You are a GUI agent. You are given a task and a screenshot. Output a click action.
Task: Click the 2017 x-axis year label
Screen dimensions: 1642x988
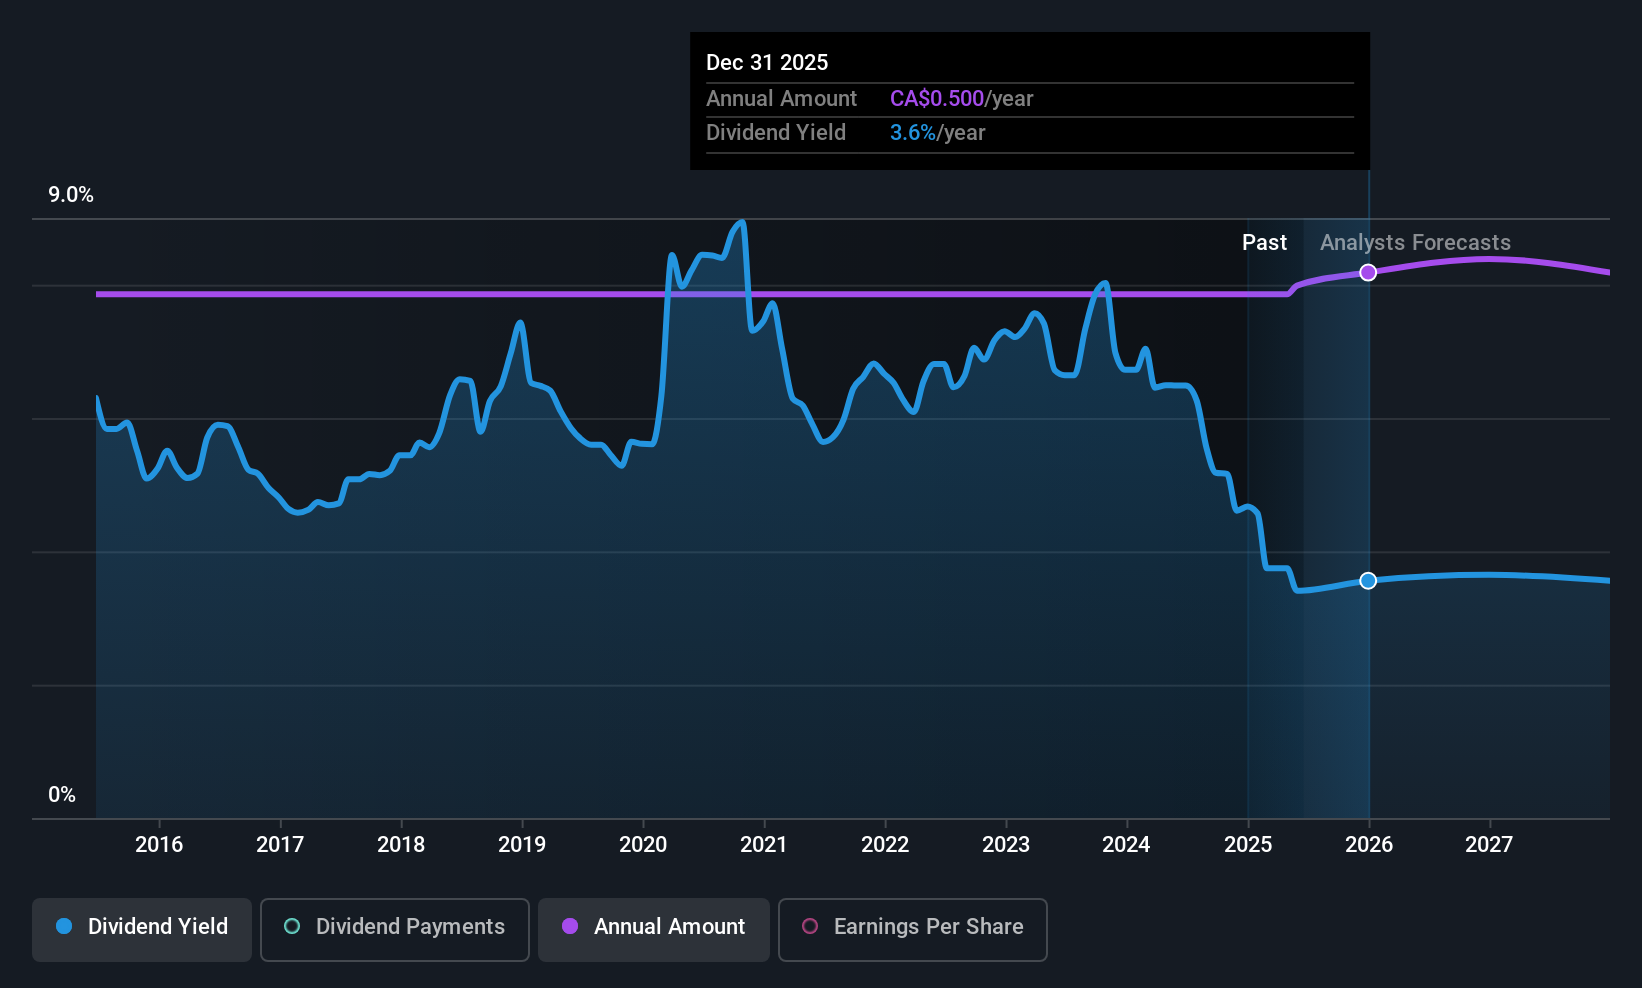[280, 845]
